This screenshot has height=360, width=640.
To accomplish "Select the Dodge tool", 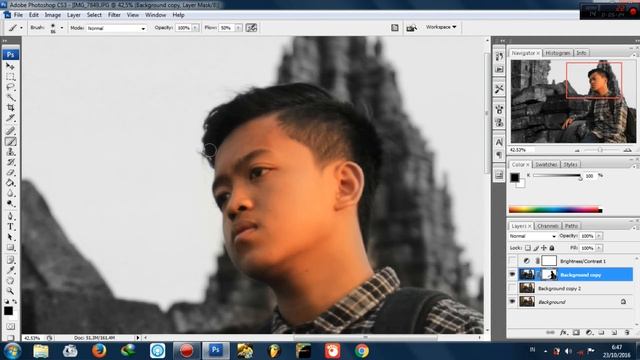I will tap(11, 204).
